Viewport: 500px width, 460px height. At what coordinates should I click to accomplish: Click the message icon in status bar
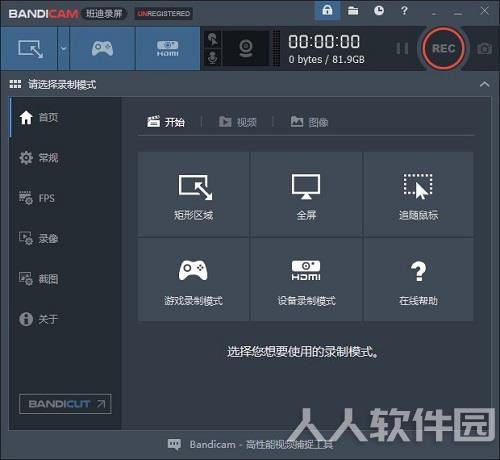click(174, 444)
